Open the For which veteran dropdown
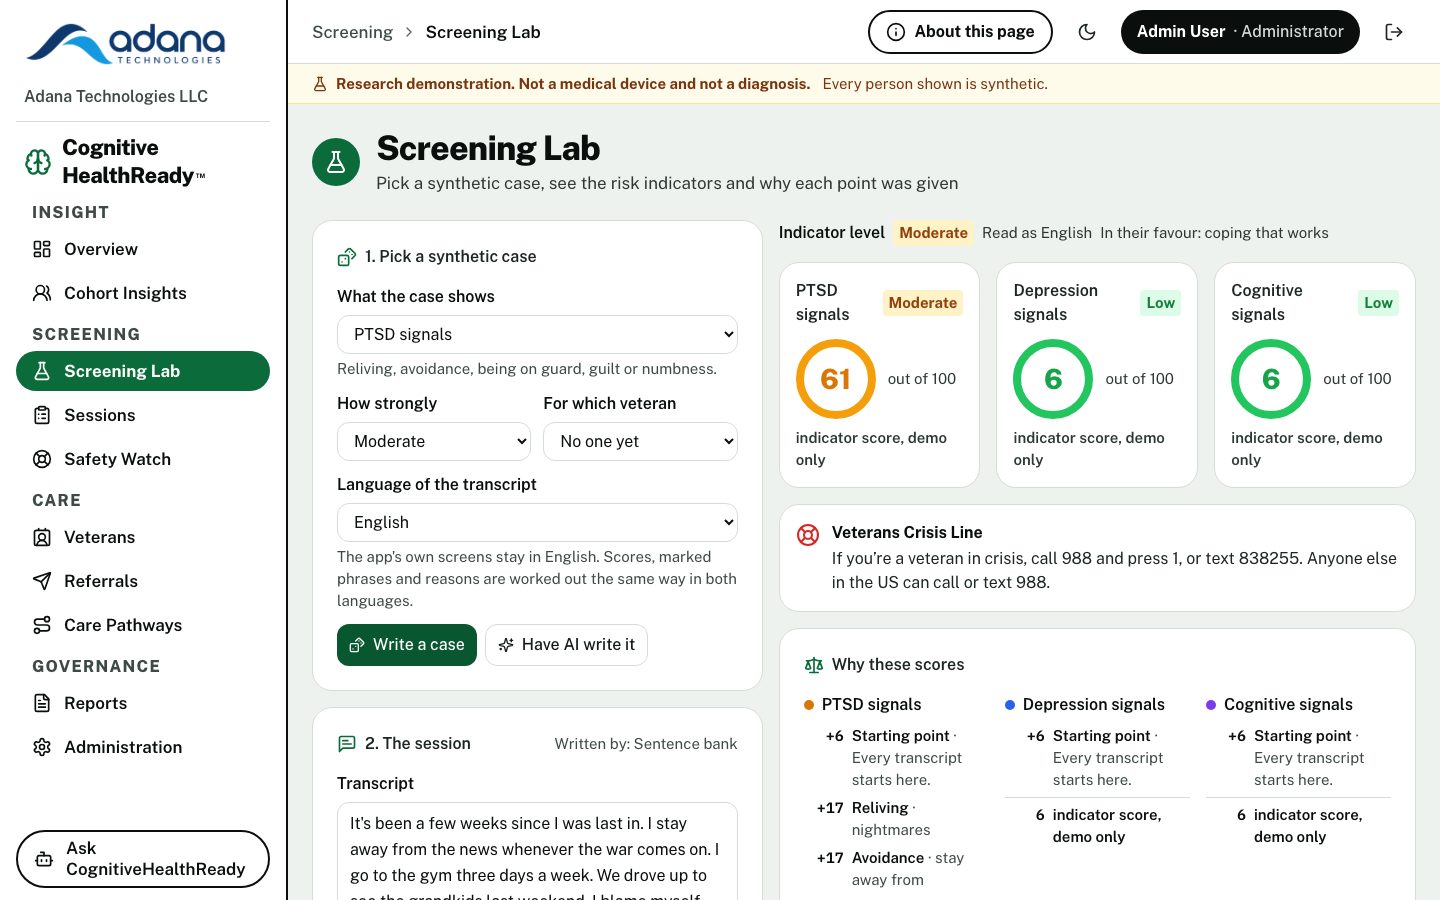 (x=640, y=441)
